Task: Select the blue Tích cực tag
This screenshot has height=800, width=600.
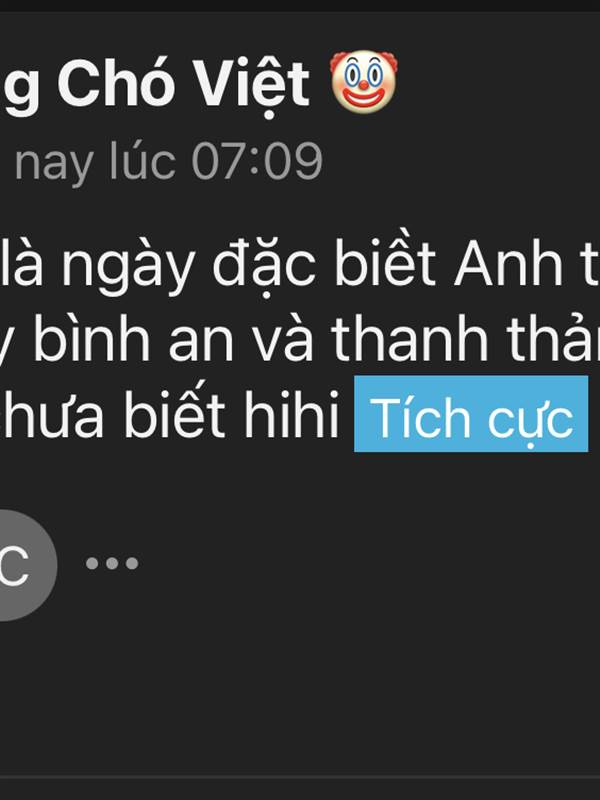Action: coord(471,414)
